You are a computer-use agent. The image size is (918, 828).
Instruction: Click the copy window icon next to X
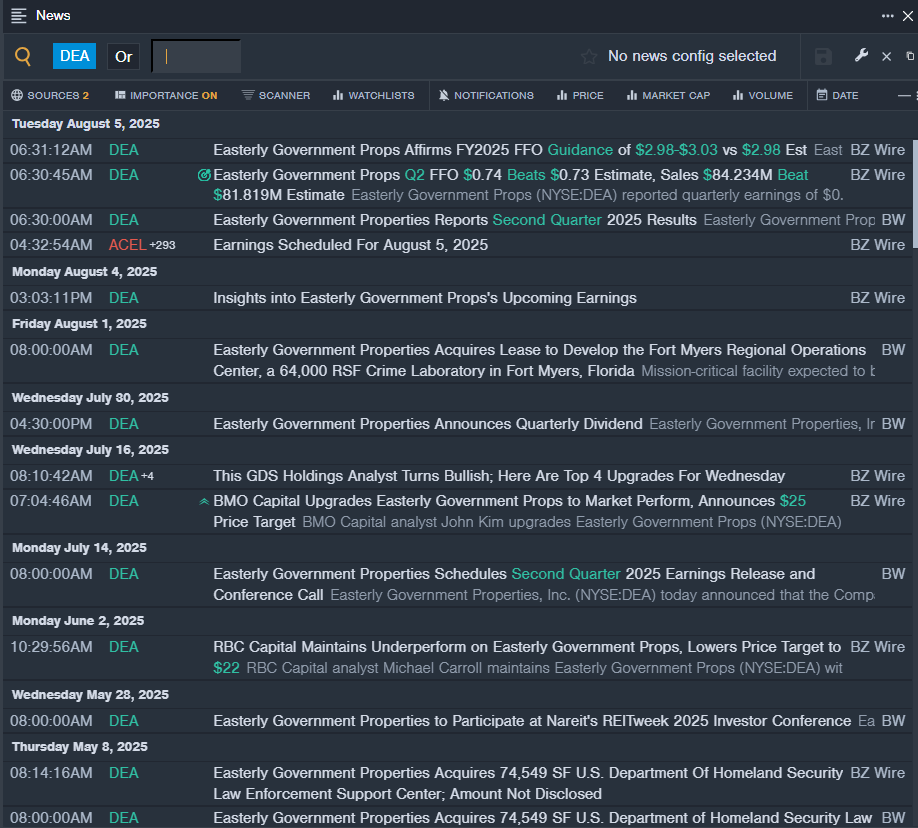[x=910, y=56]
